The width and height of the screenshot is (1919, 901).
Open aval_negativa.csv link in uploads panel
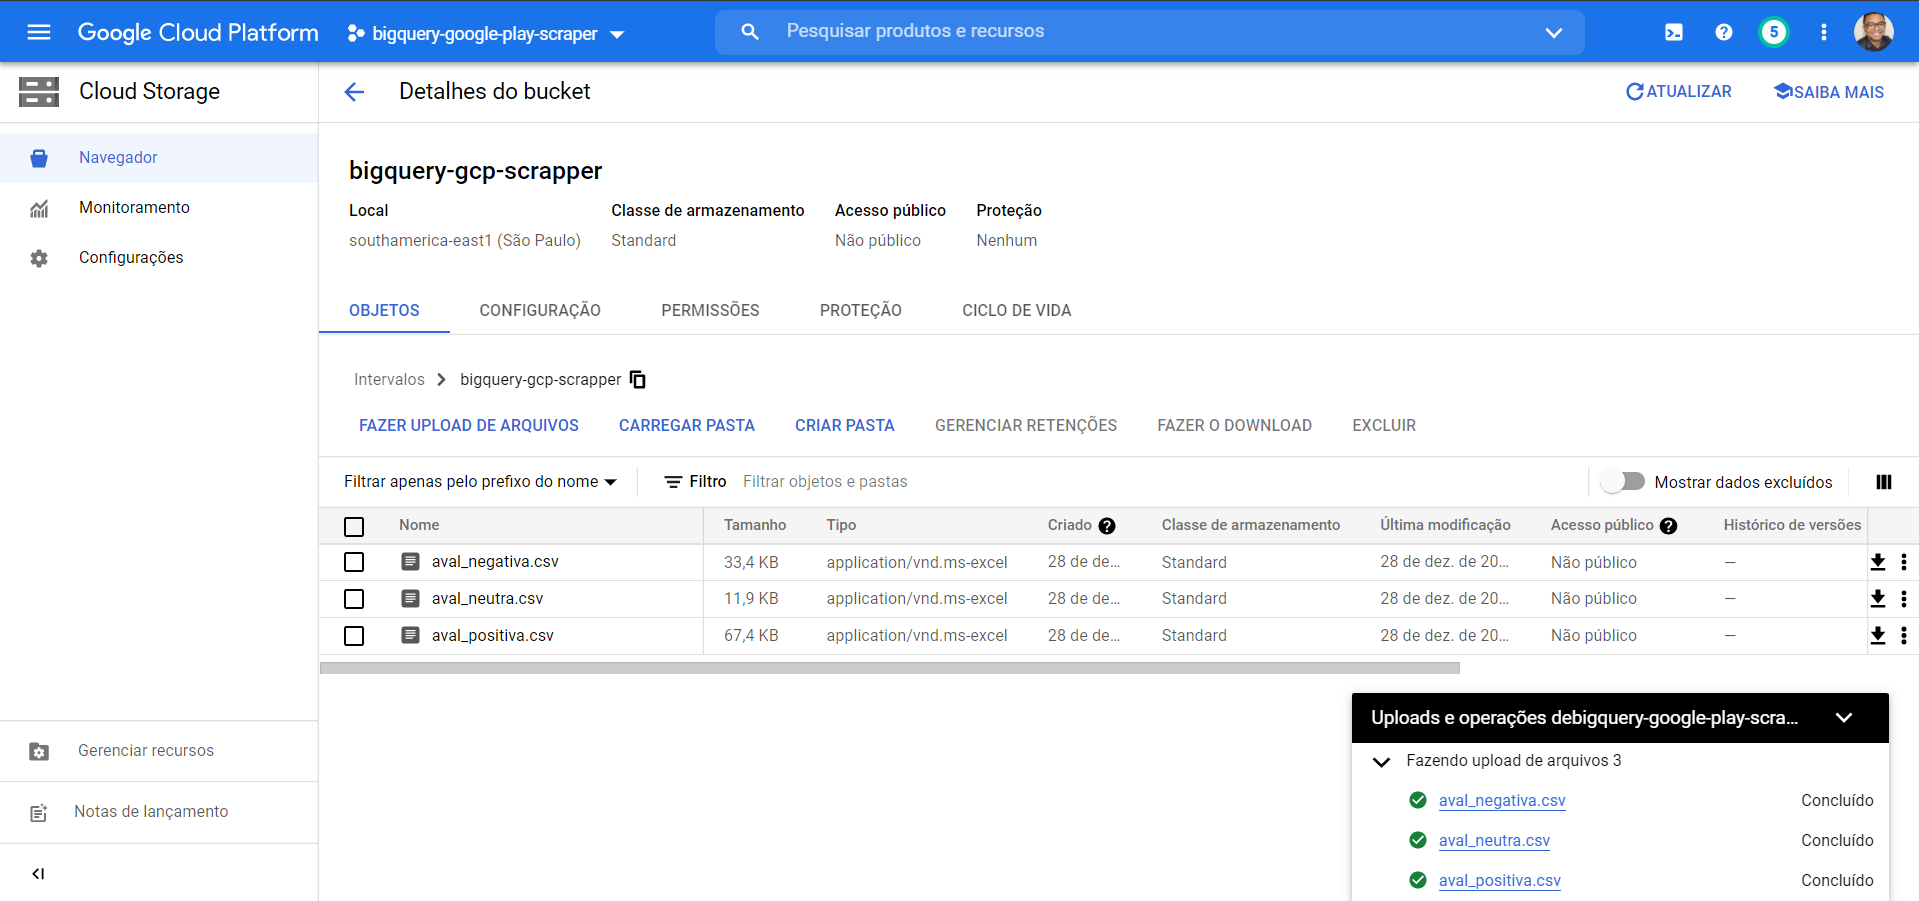point(1502,801)
